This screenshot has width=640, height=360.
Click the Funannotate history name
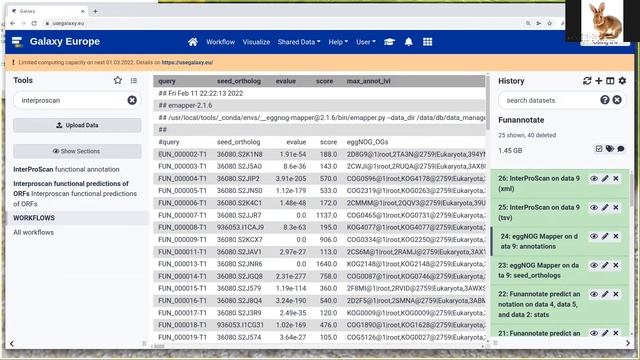521,120
